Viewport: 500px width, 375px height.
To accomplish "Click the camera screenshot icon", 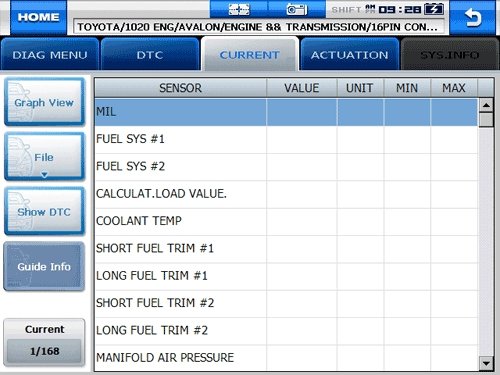I will pyautogui.click(x=297, y=9).
